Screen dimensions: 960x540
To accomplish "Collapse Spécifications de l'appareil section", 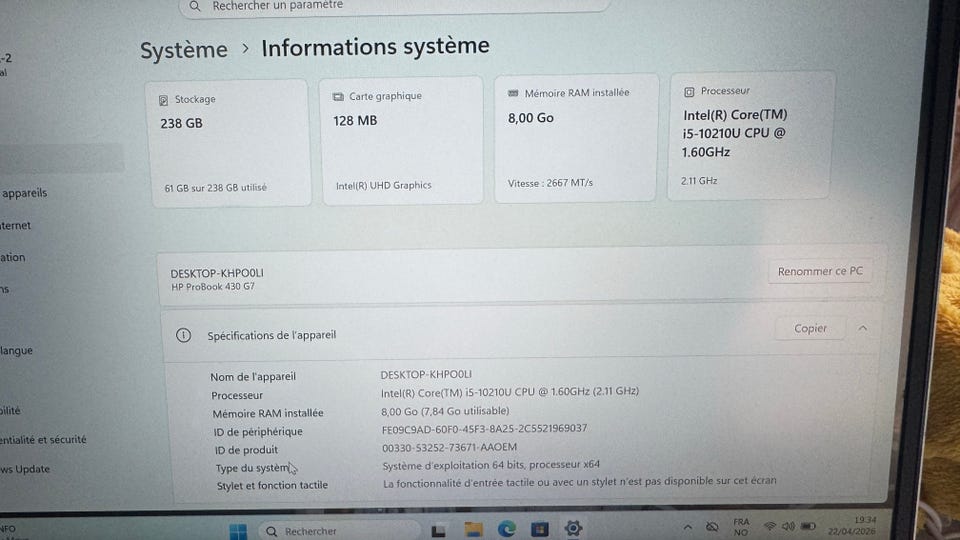I will (863, 328).
